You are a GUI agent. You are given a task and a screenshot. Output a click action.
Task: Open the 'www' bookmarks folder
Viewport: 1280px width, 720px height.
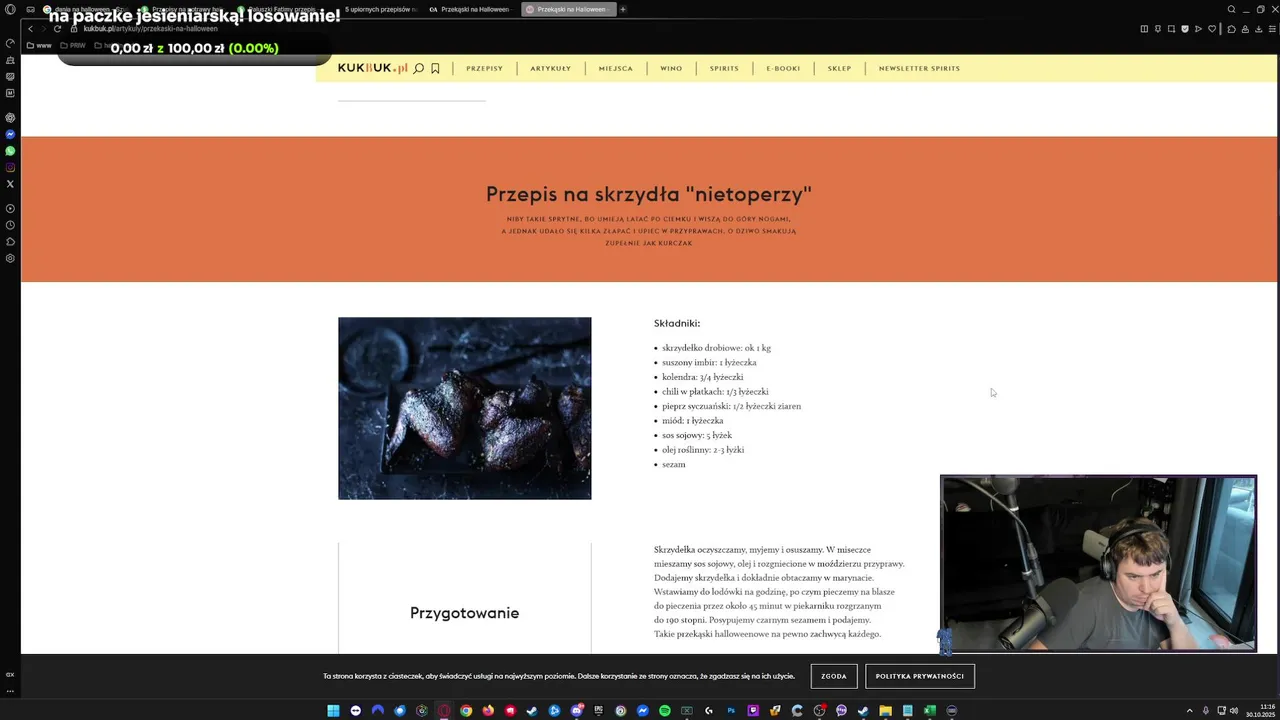[x=39, y=45]
